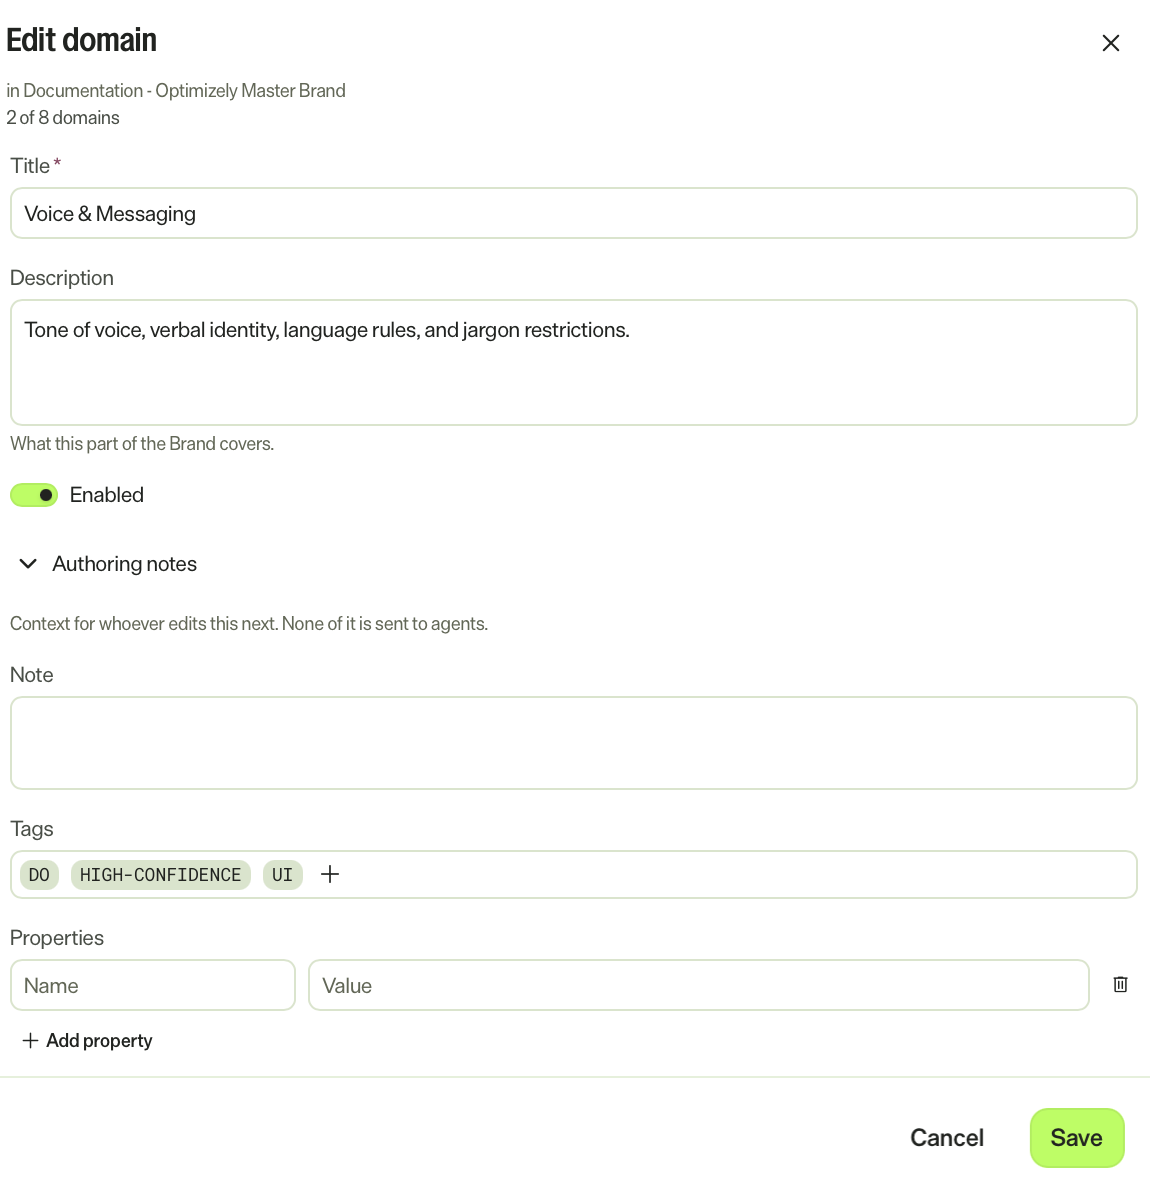Delete the property row with trash icon

(1120, 984)
